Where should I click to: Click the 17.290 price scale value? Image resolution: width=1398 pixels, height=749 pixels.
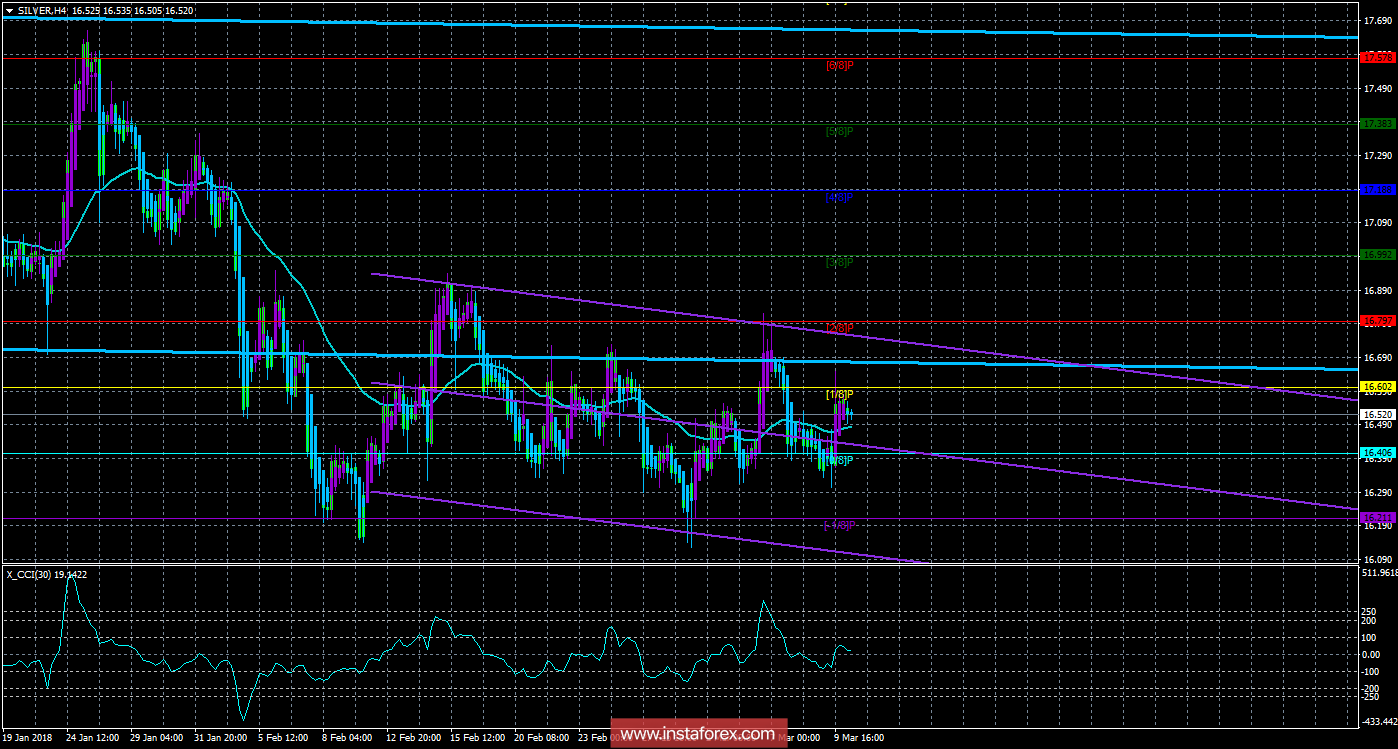1377,155
